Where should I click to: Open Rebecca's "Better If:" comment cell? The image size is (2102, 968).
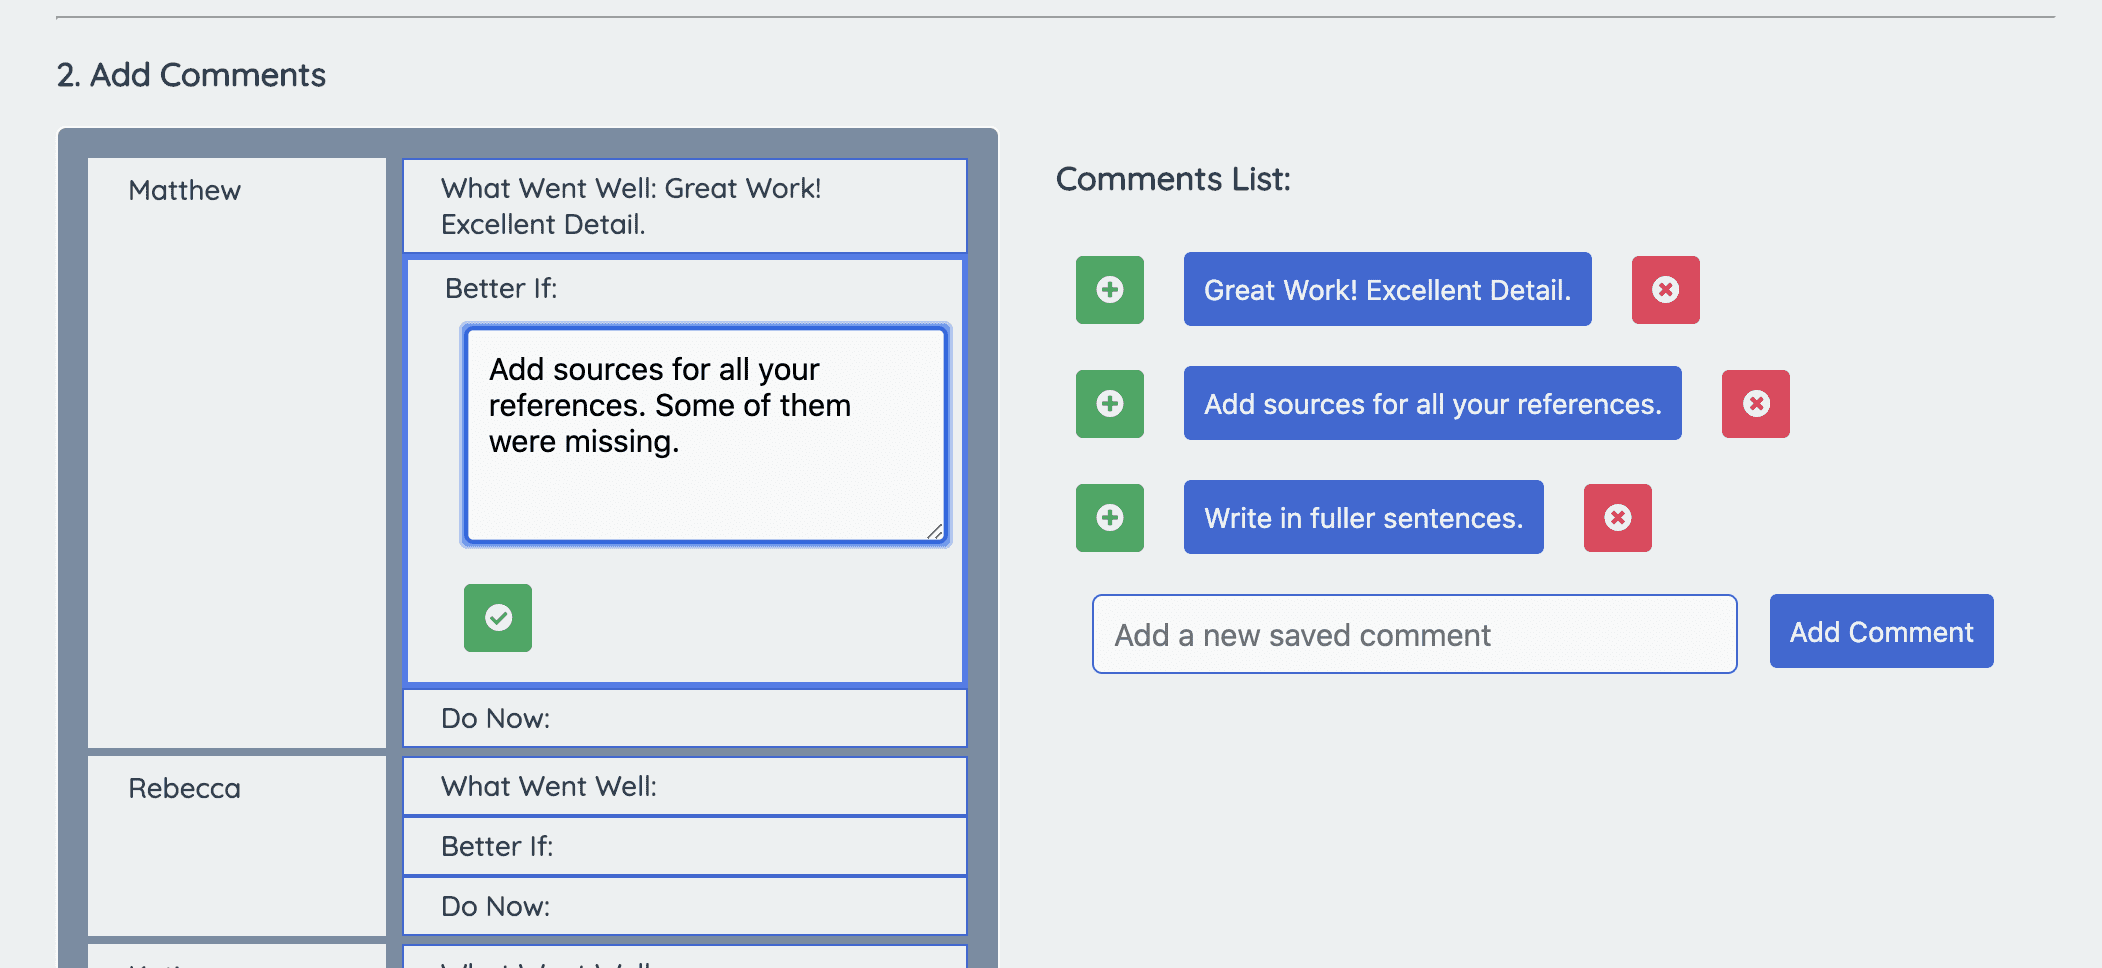tap(683, 846)
